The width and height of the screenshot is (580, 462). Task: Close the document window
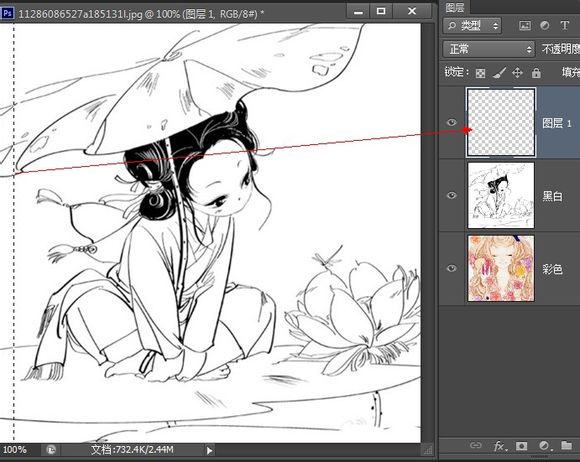[412, 12]
